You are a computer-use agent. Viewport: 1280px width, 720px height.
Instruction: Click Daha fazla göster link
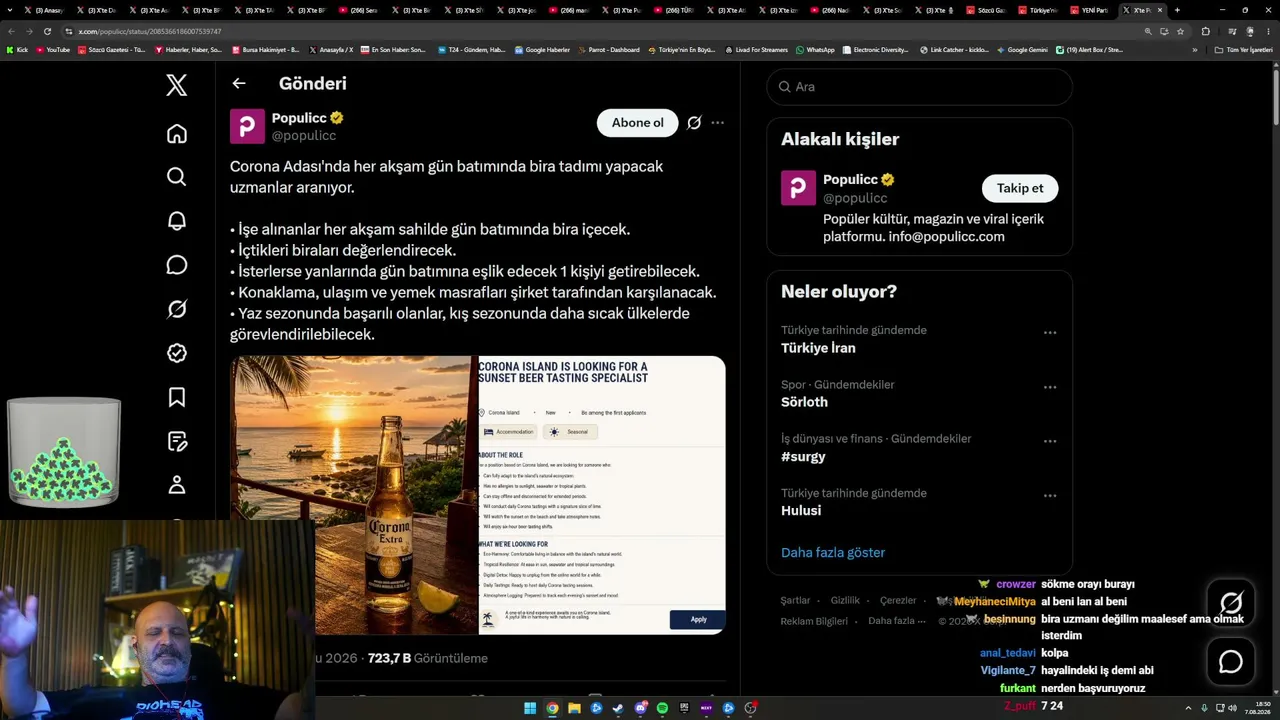tap(833, 552)
